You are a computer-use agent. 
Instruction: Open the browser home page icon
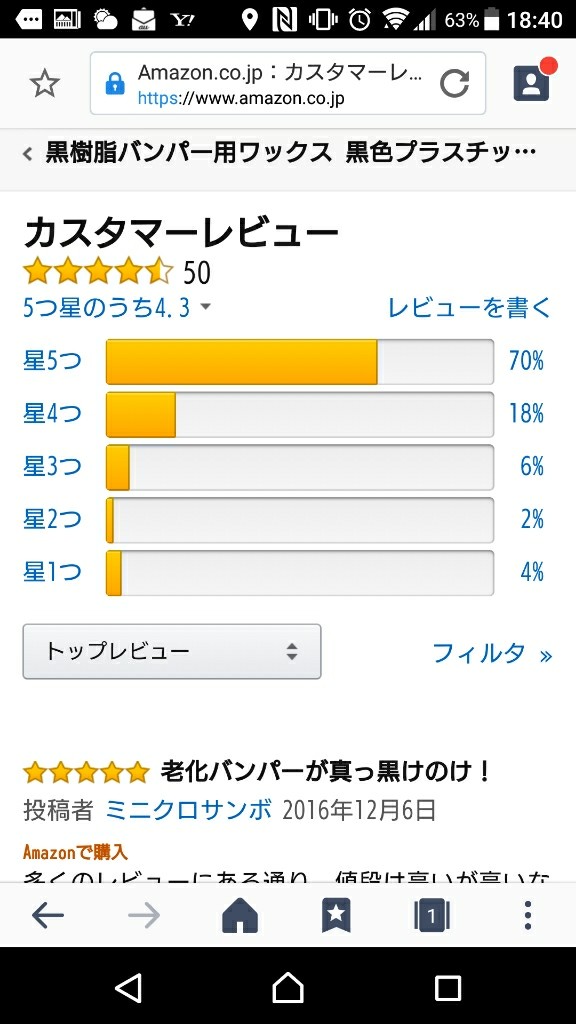tap(240, 916)
